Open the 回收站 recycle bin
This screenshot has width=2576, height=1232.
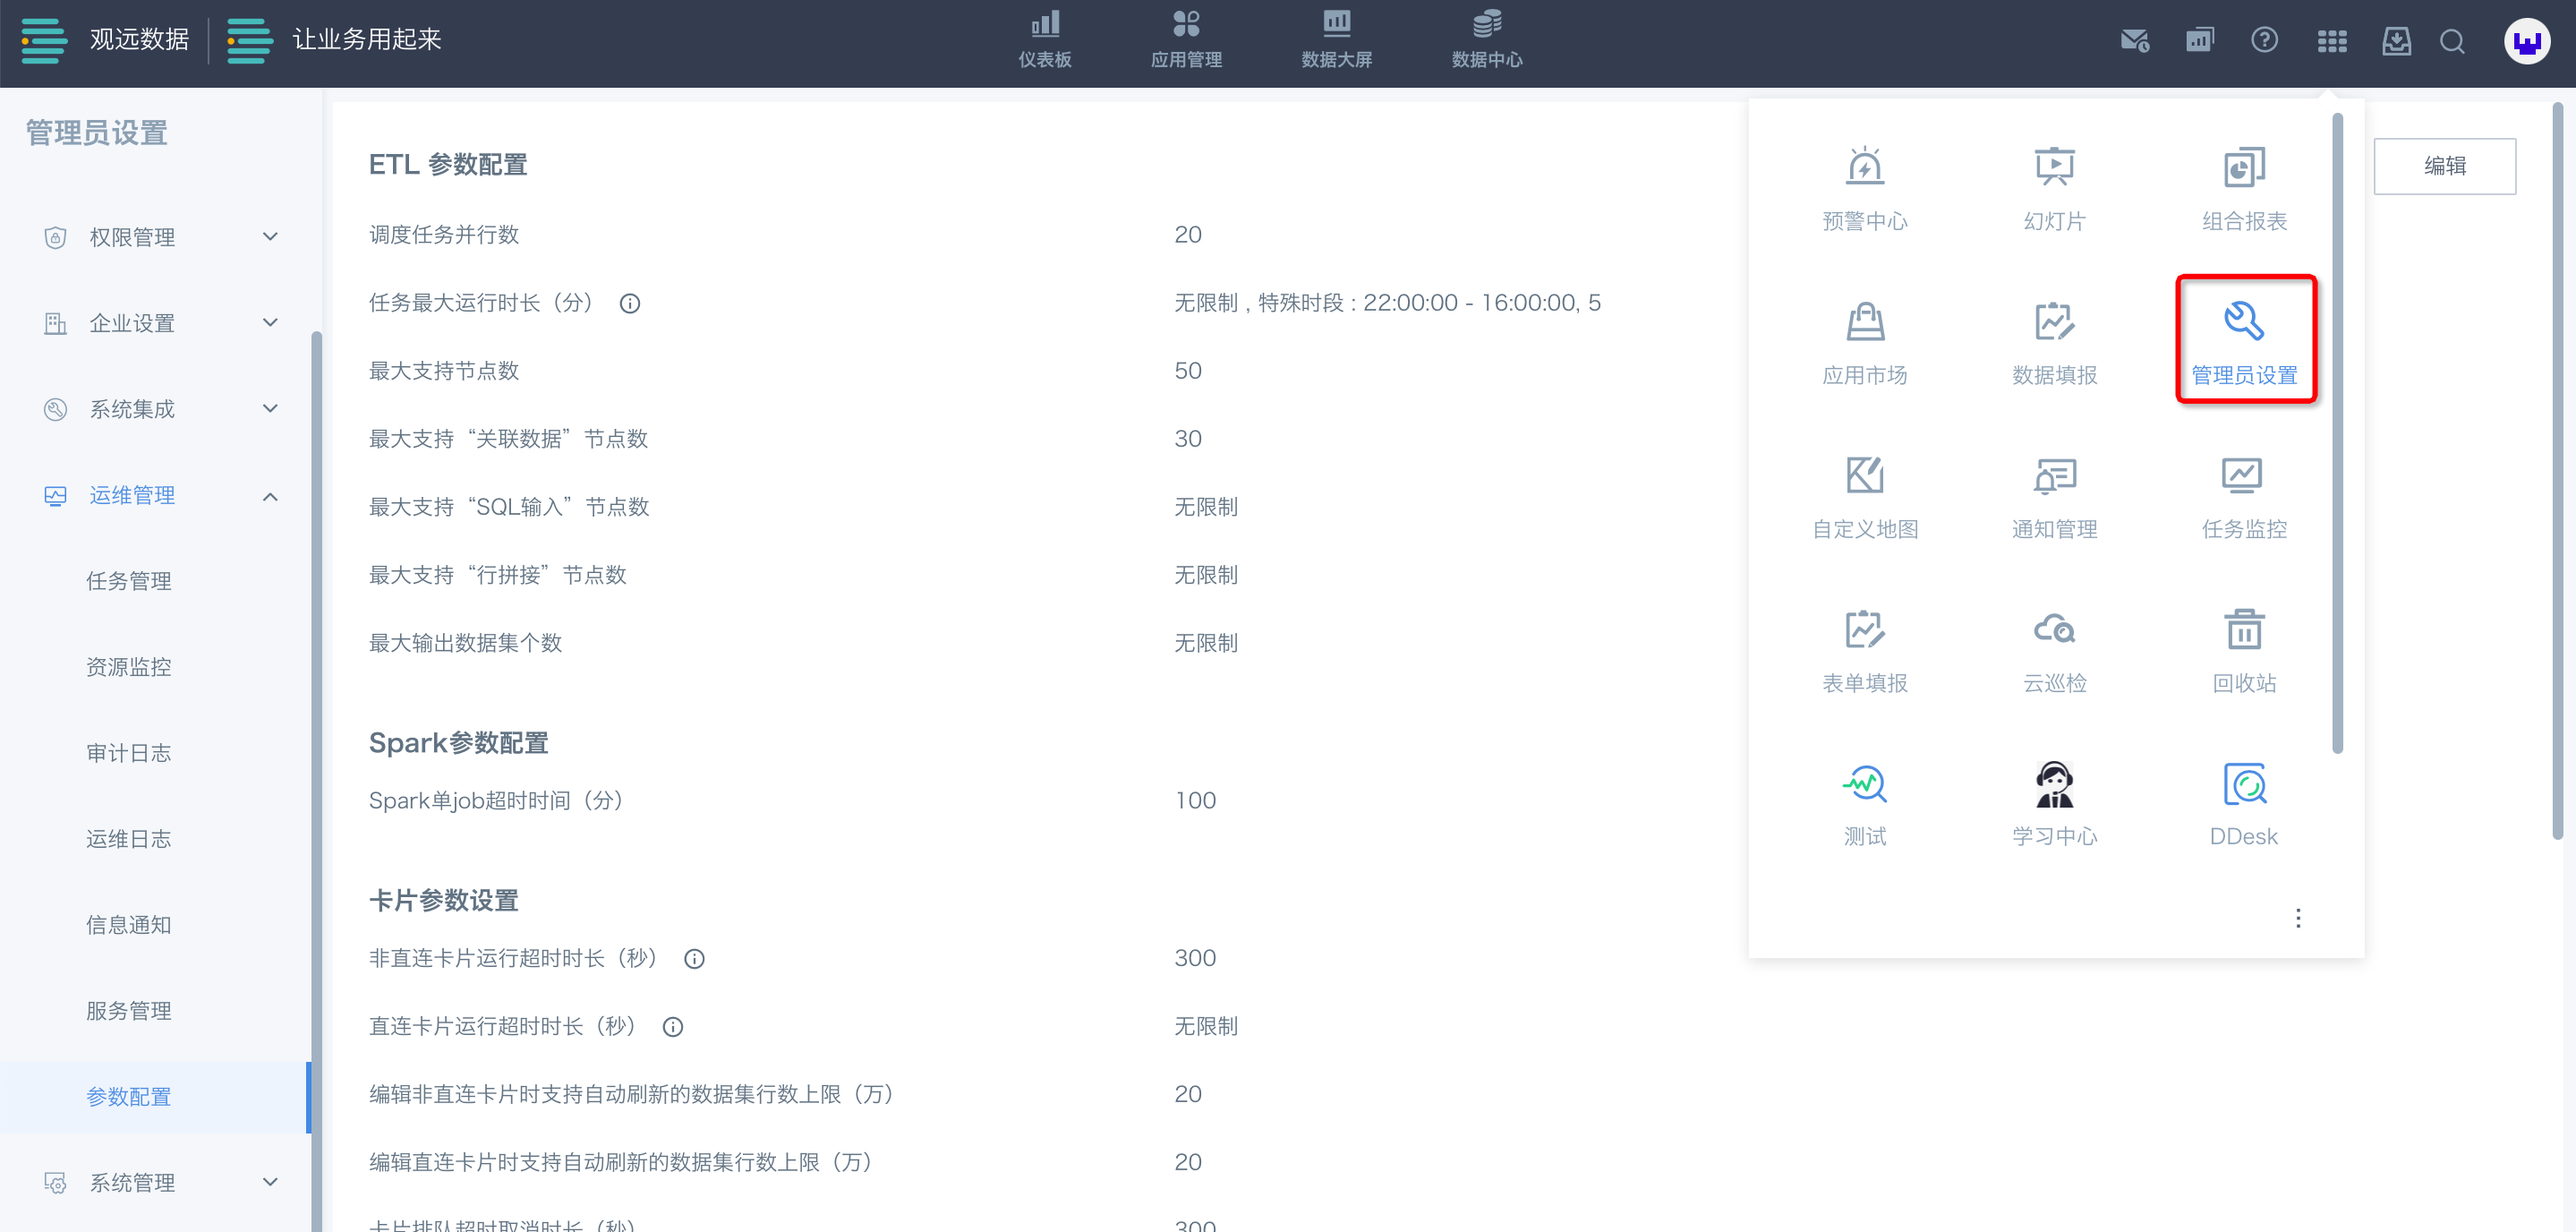pos(2243,650)
